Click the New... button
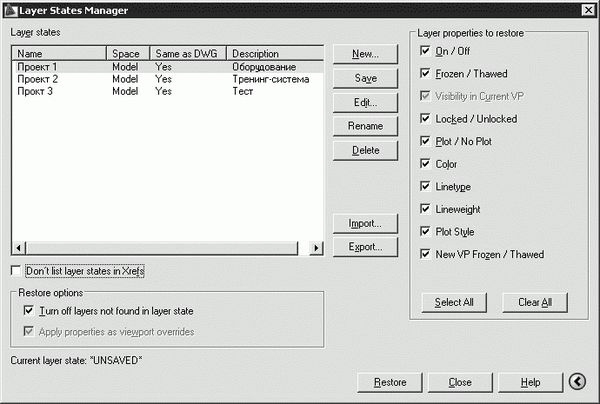The image size is (600, 404). coord(365,54)
